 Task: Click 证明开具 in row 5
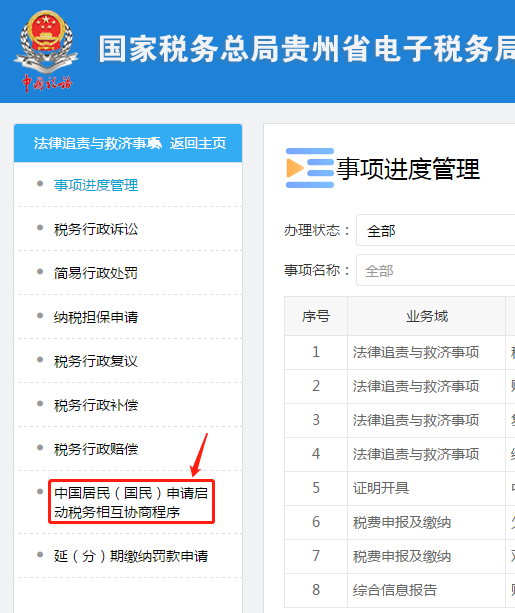(381, 488)
